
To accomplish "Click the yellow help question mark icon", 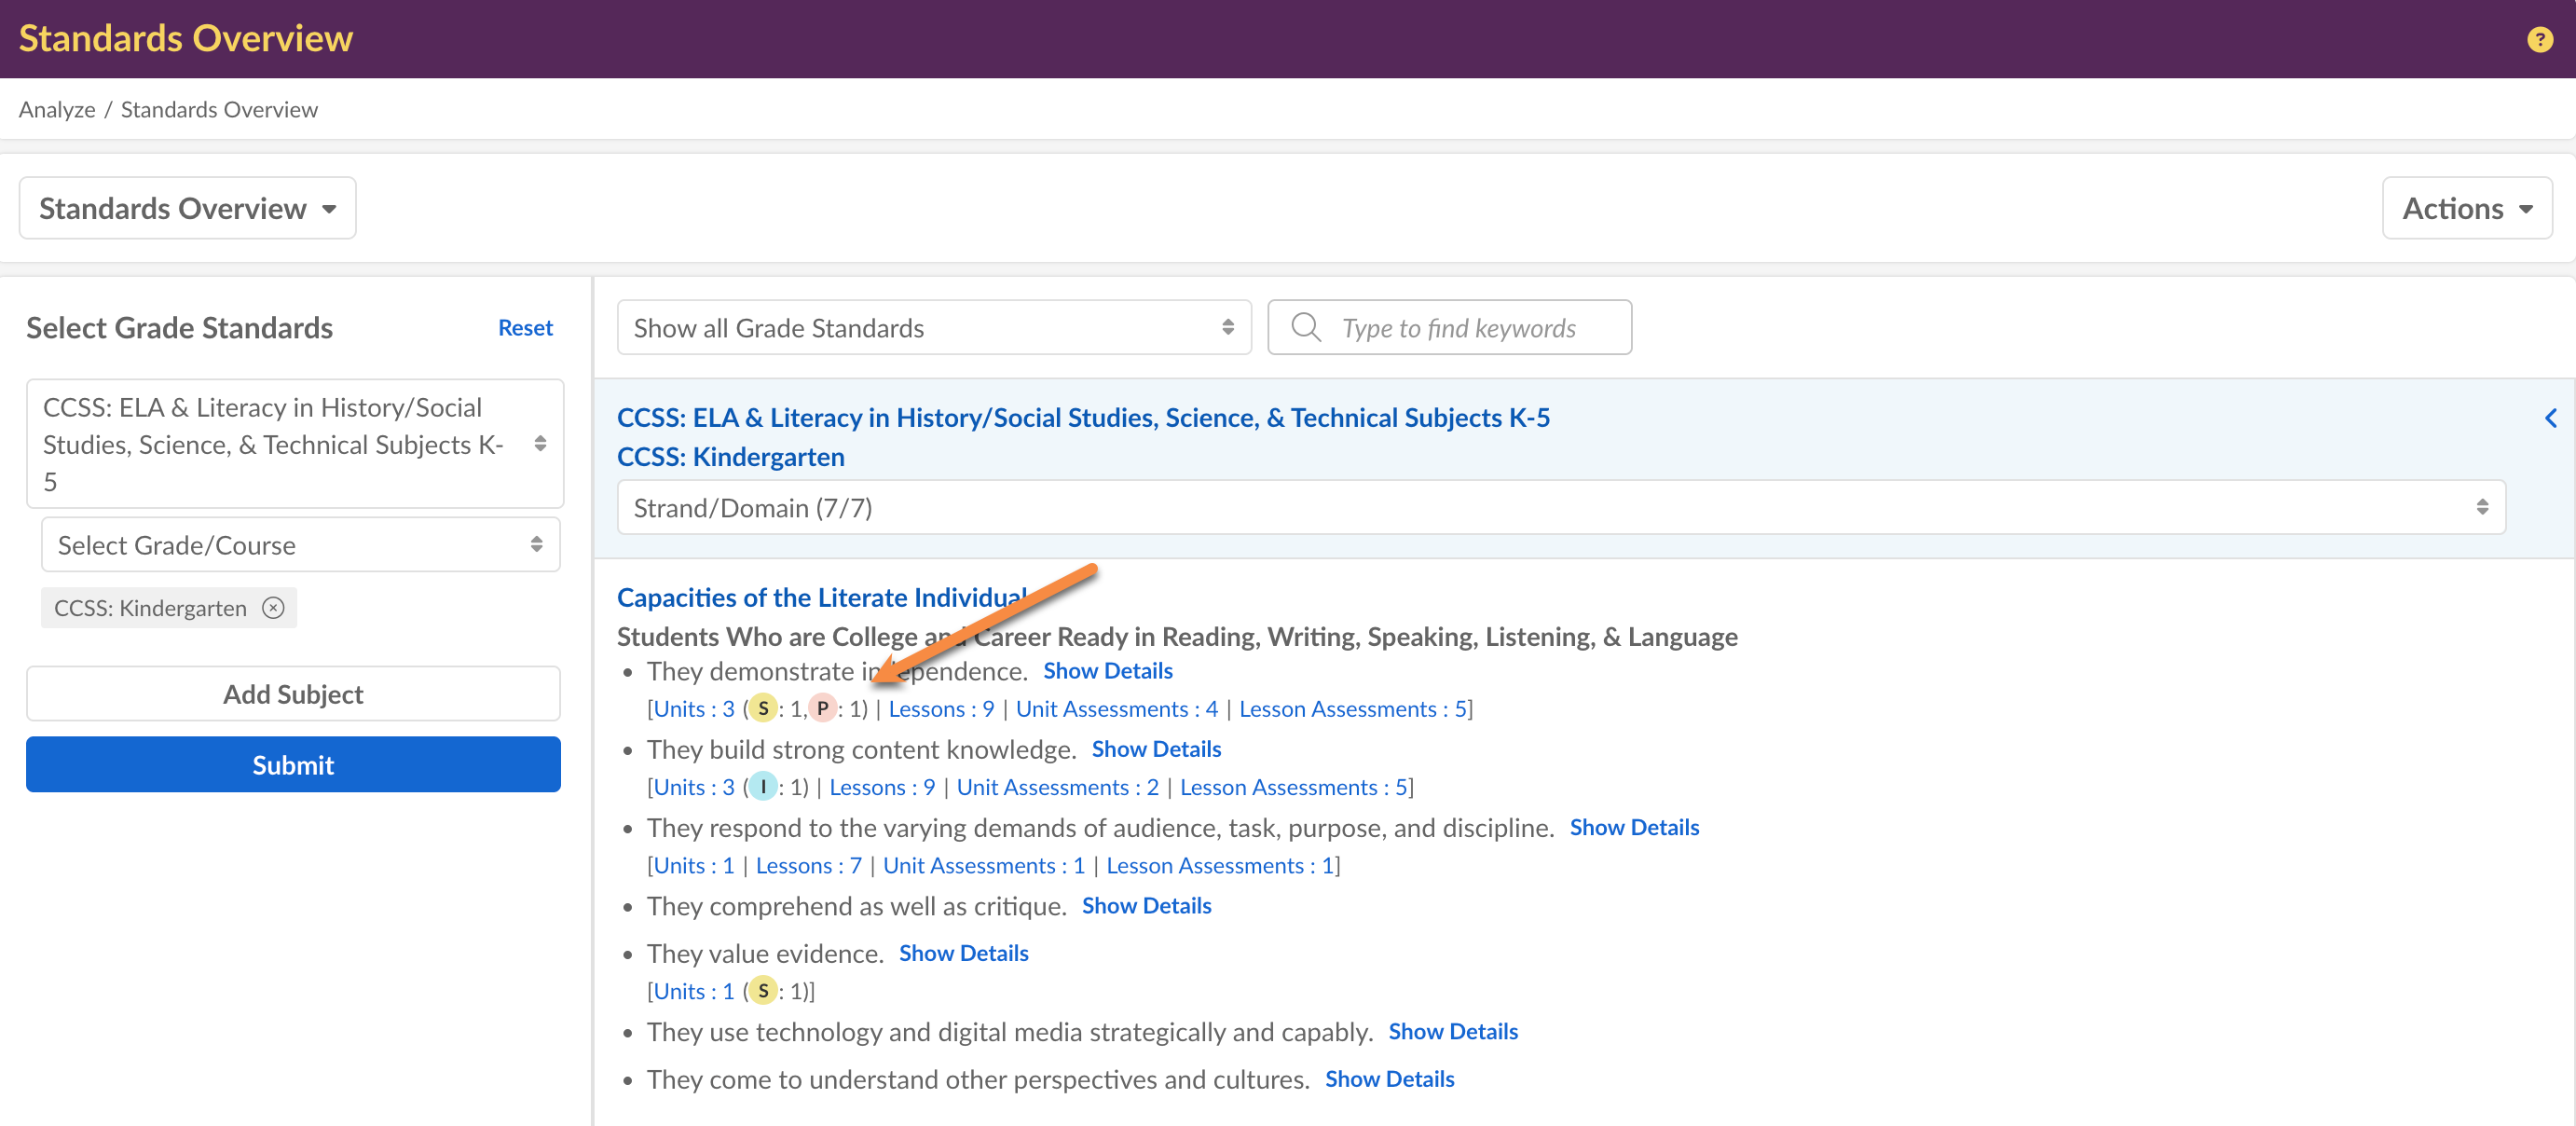I will (2539, 39).
